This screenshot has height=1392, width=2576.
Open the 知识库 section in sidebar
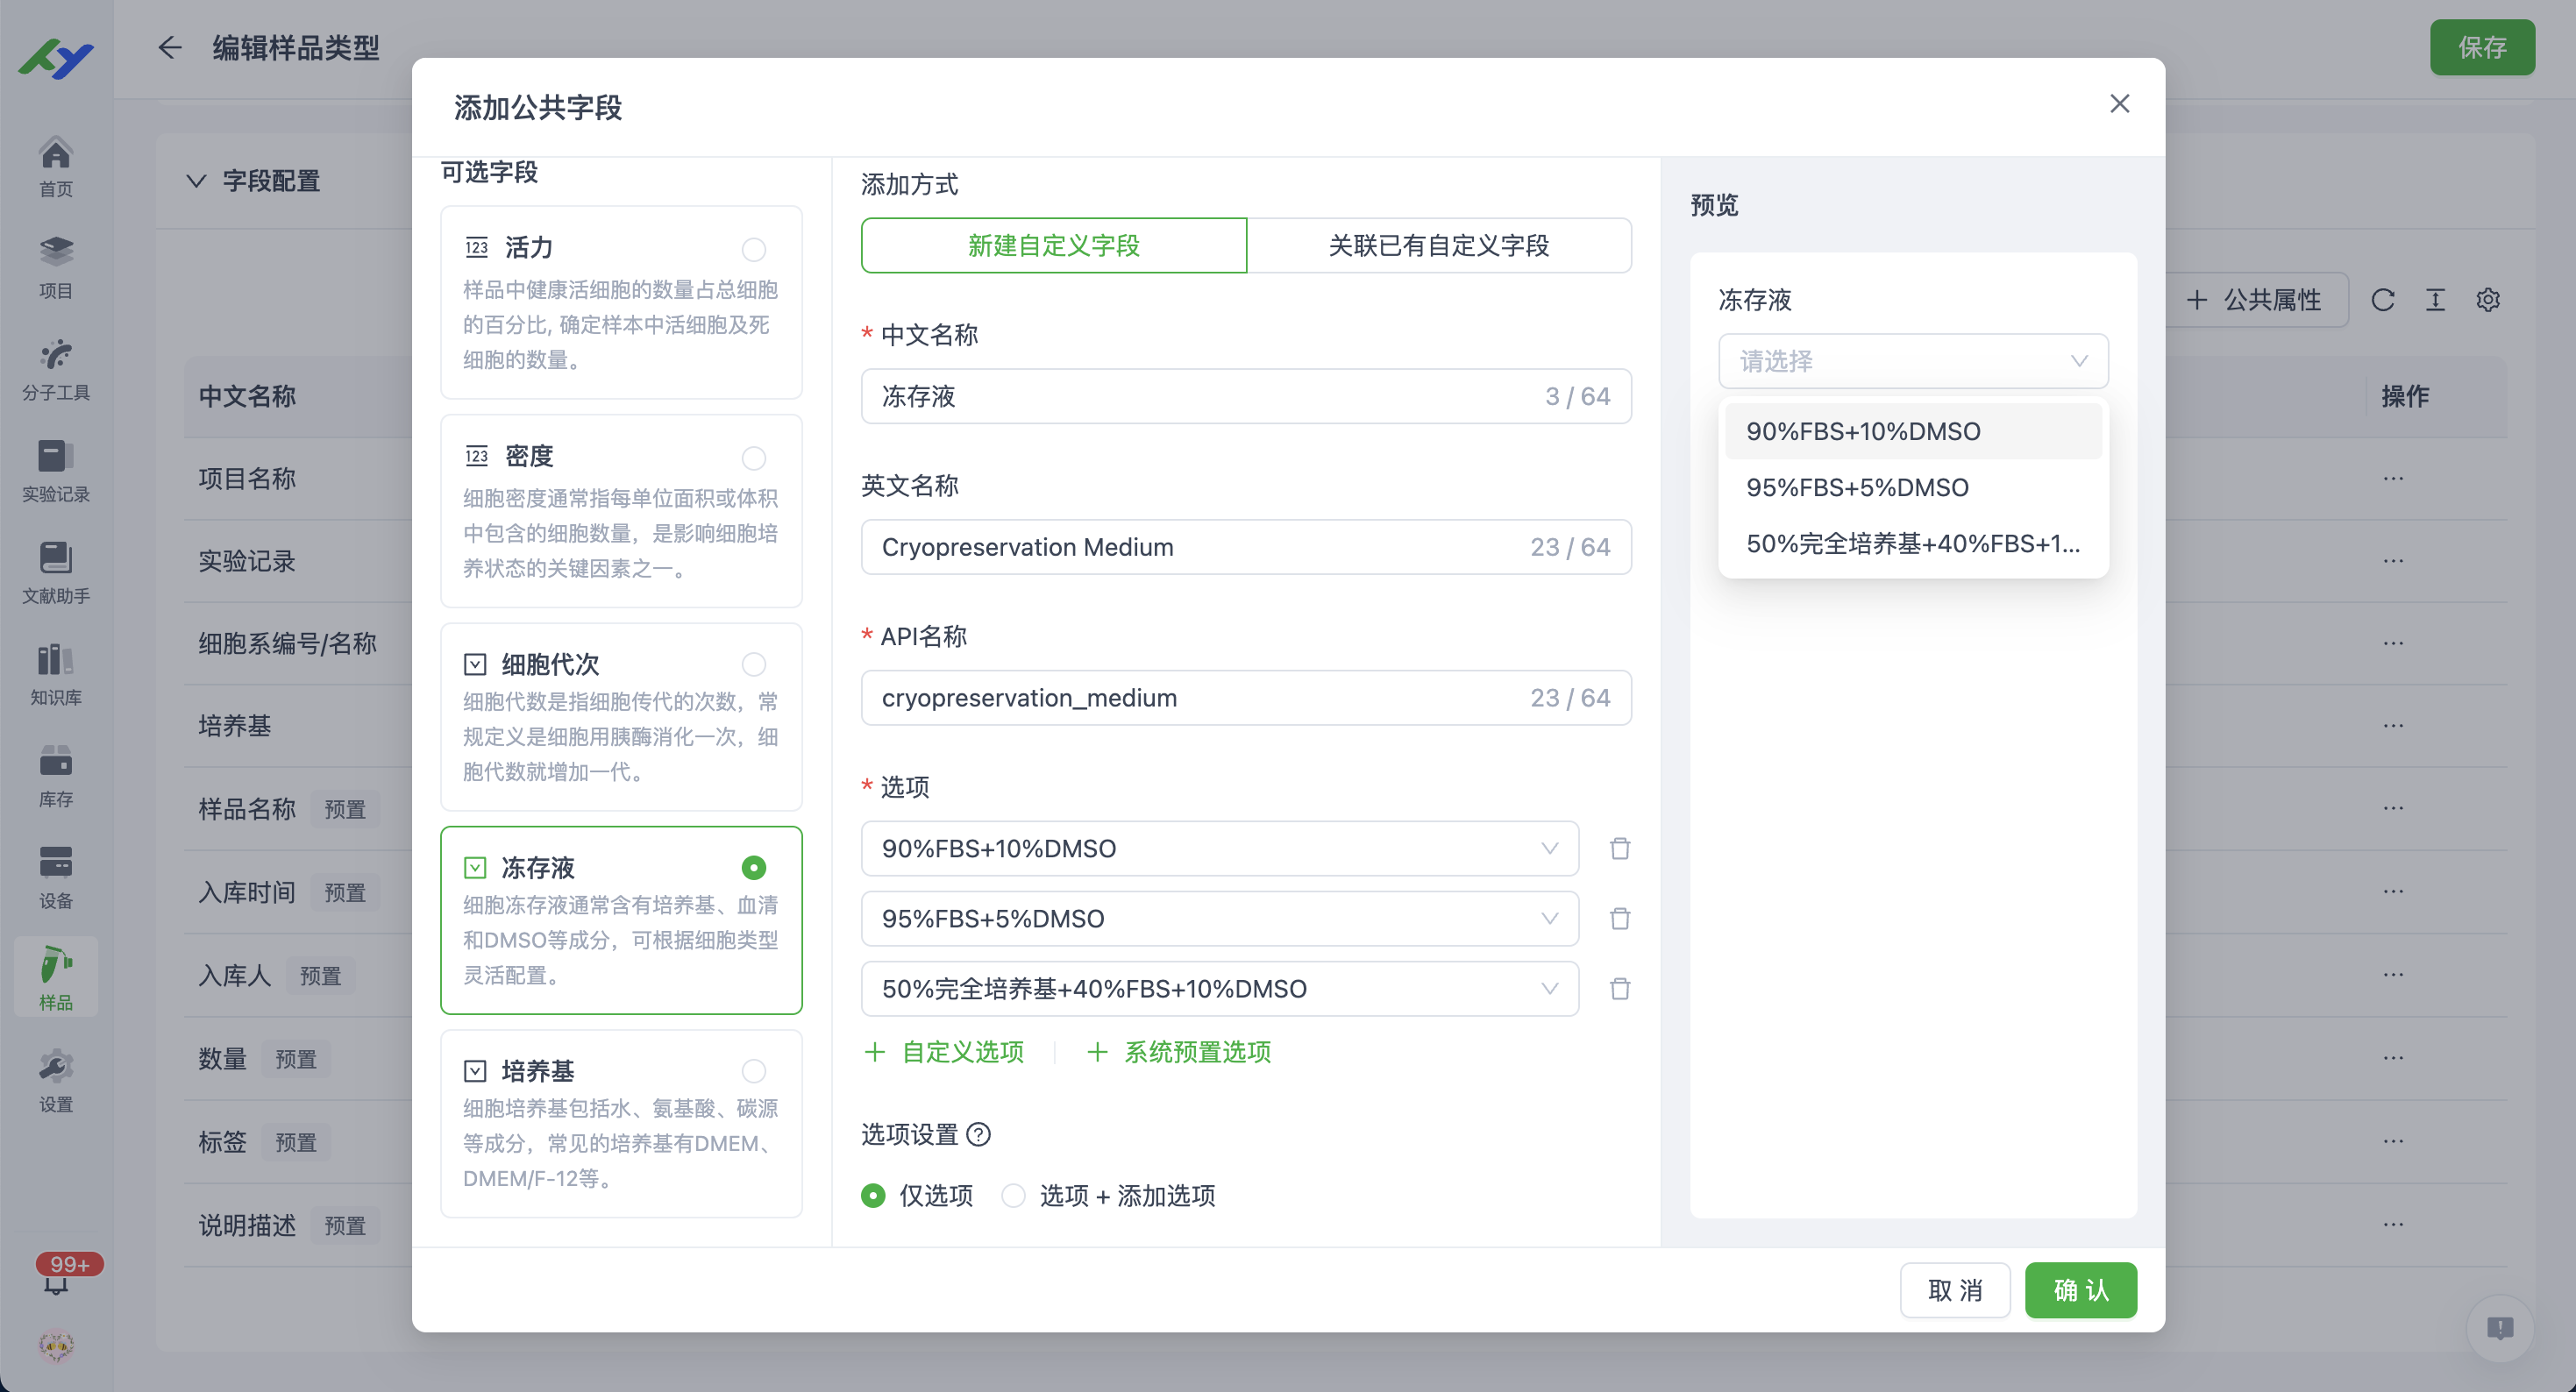click(x=55, y=672)
